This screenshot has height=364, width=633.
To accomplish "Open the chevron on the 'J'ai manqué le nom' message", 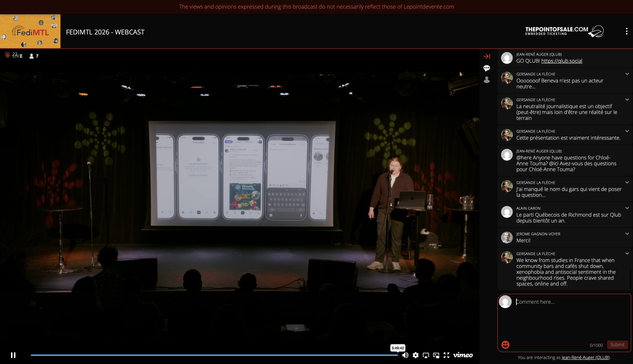I will 627,182.
